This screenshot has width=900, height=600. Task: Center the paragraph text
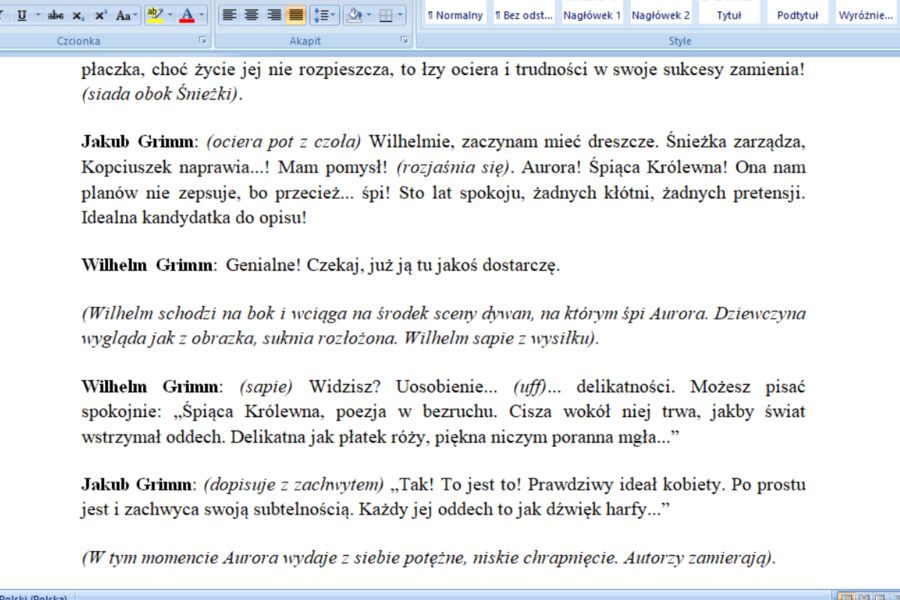click(x=251, y=15)
